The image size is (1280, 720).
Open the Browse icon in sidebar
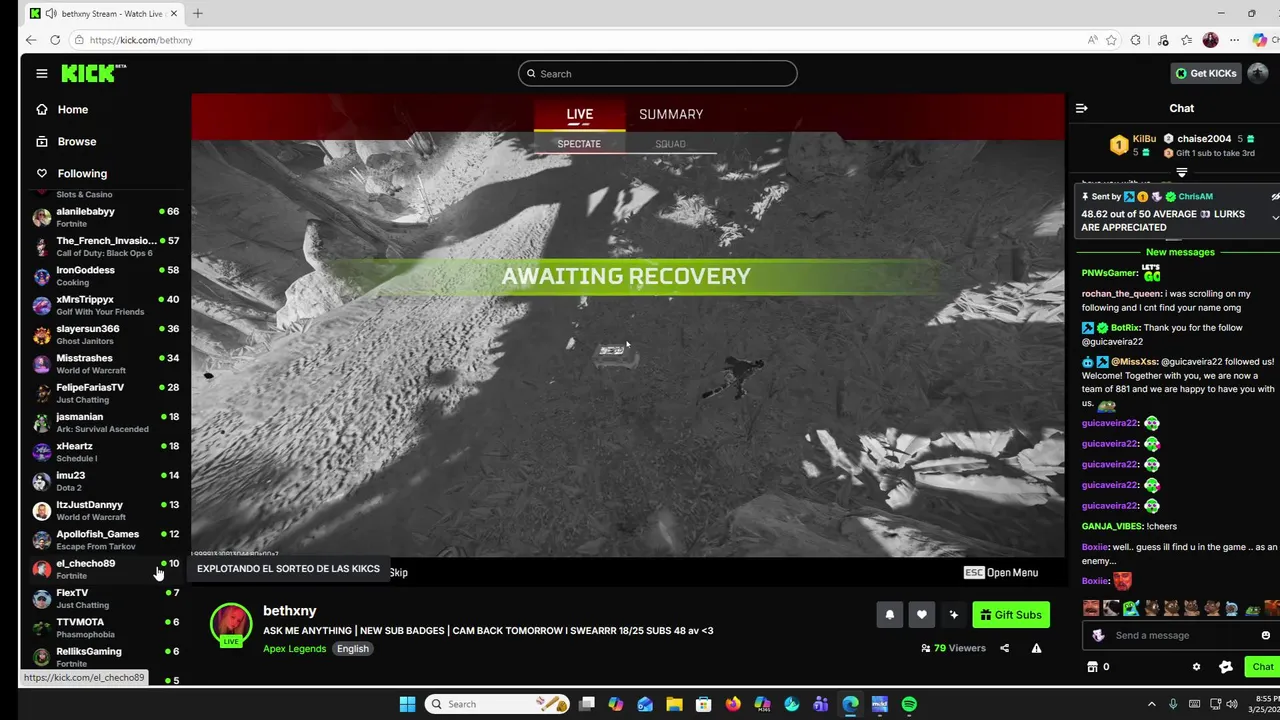coord(41,141)
